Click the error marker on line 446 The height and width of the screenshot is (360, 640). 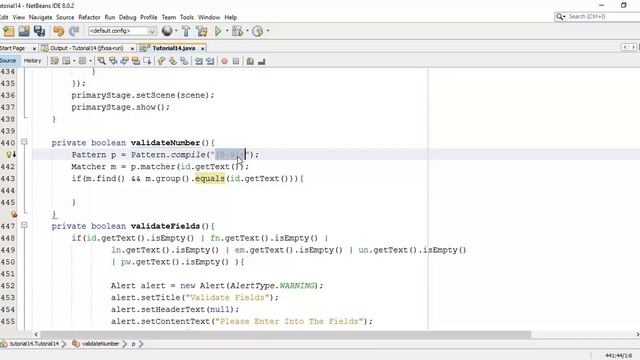[14, 214]
